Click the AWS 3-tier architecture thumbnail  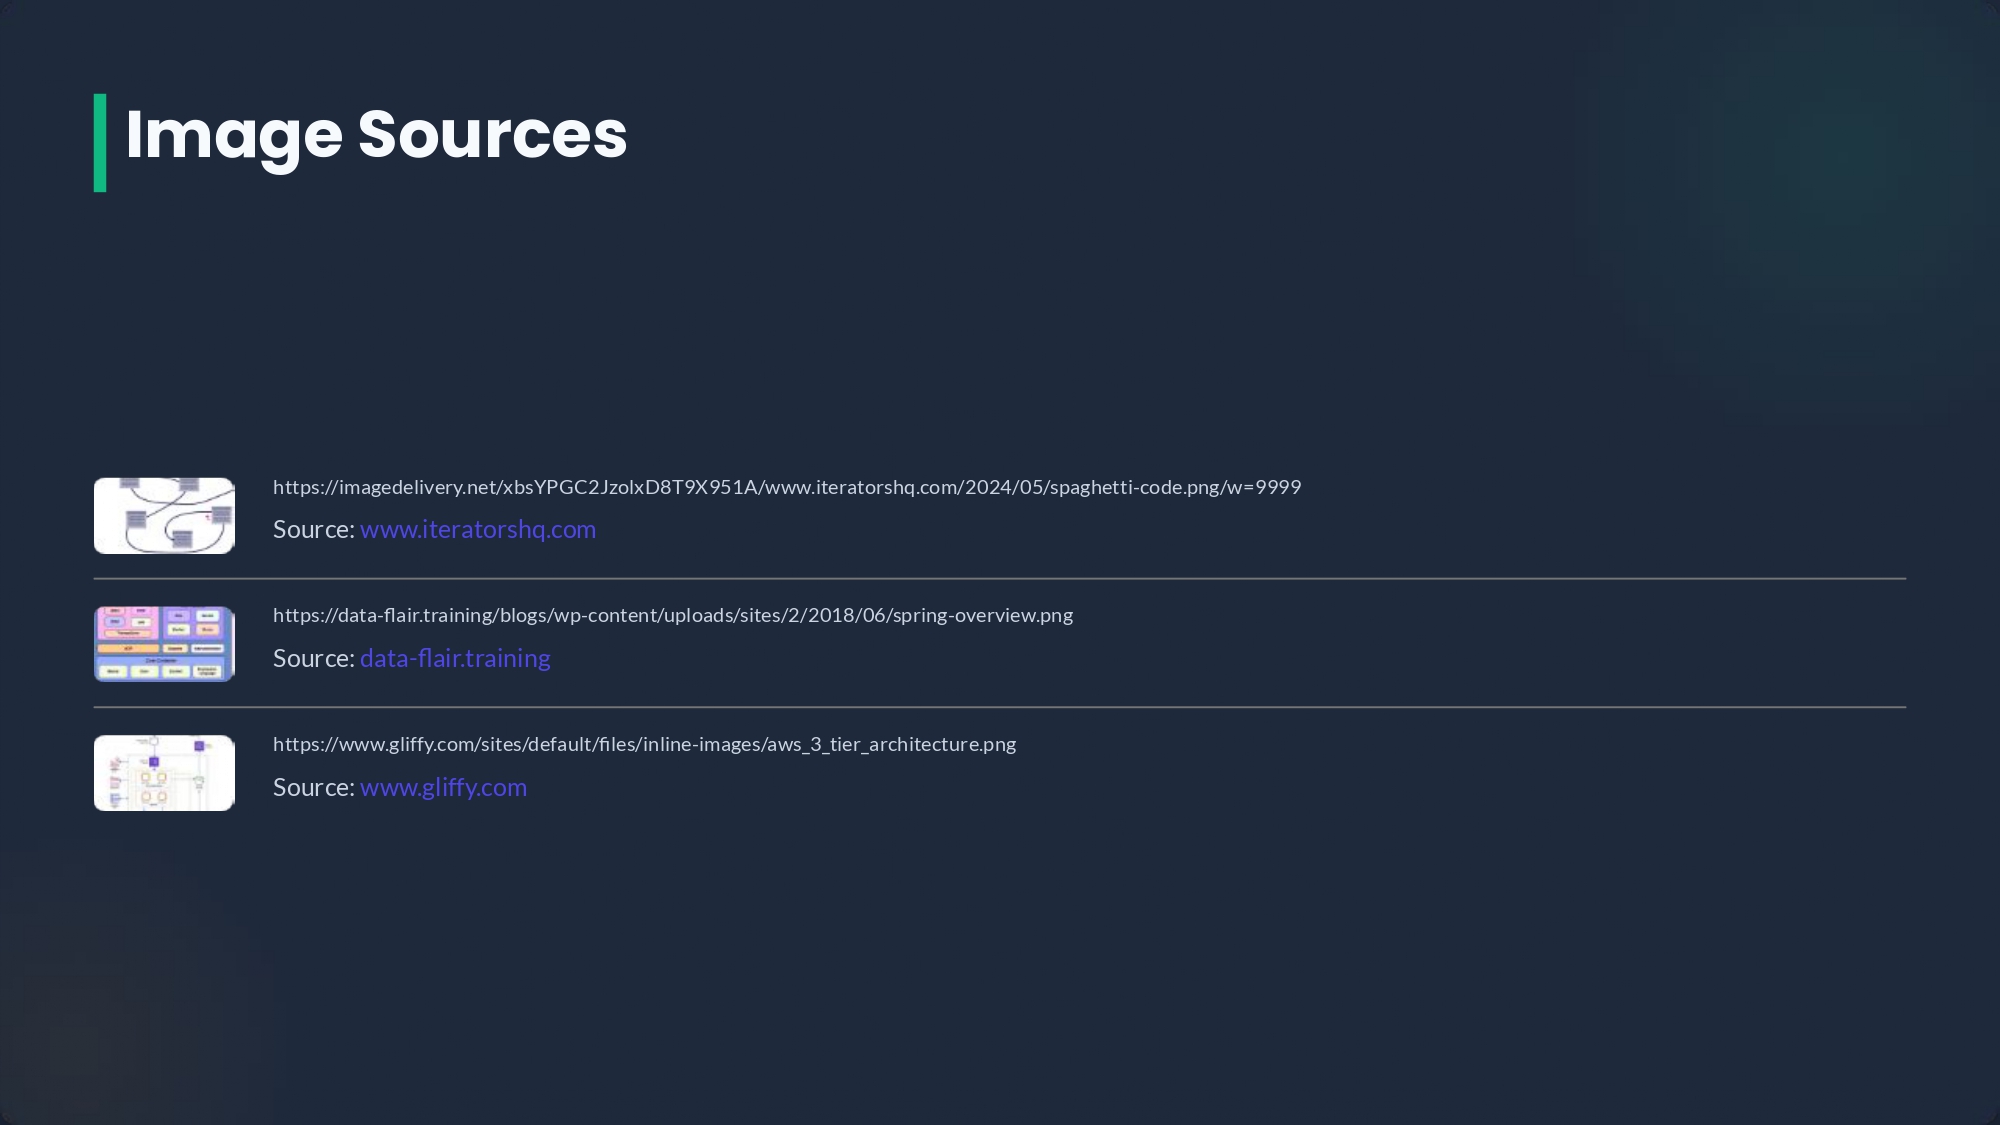pyautogui.click(x=164, y=773)
